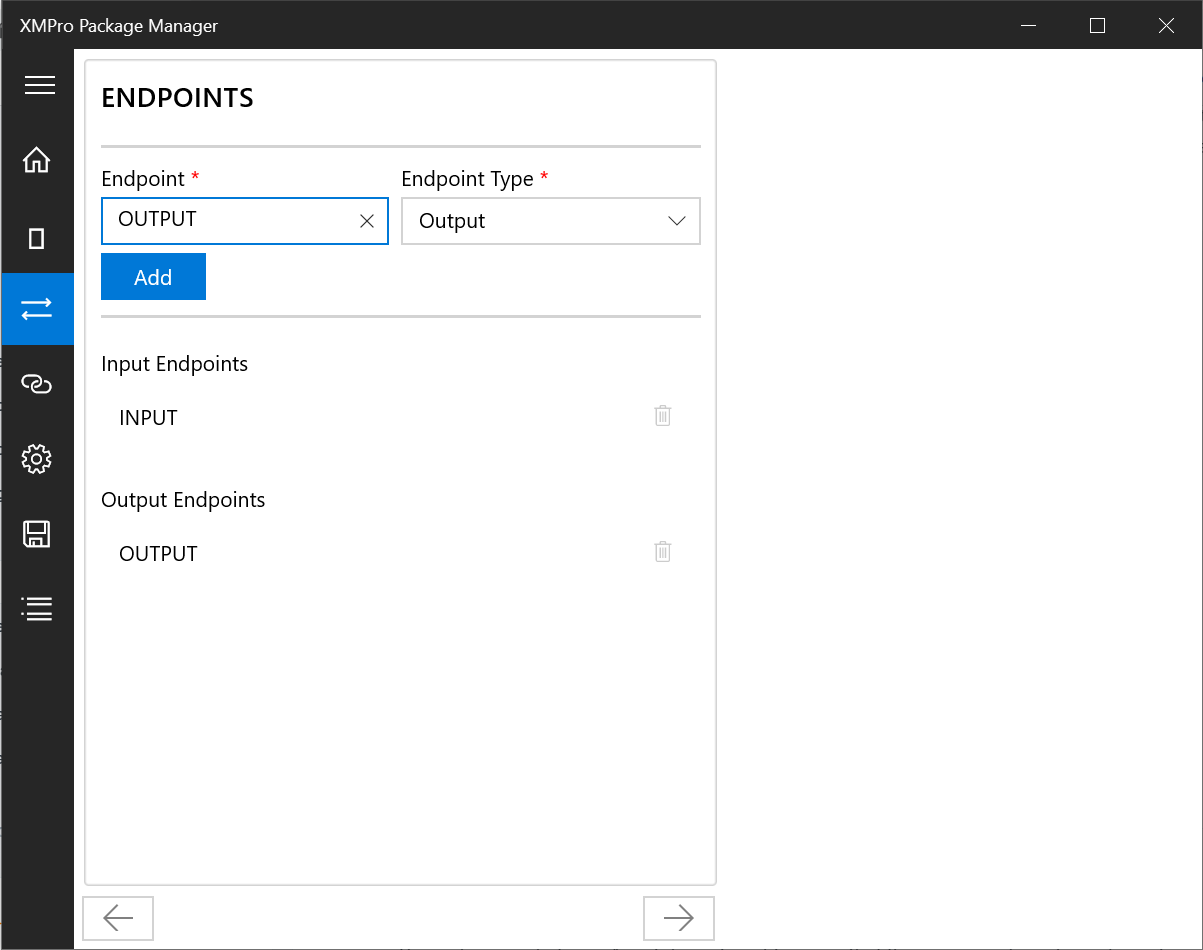1203x950 pixels.
Task: Expand the Output selection list
Action: point(678,221)
